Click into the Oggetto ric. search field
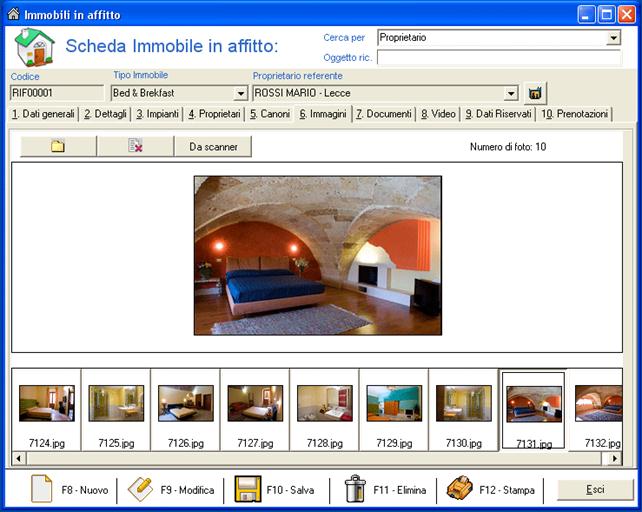This screenshot has height=512, width=642. coord(499,58)
